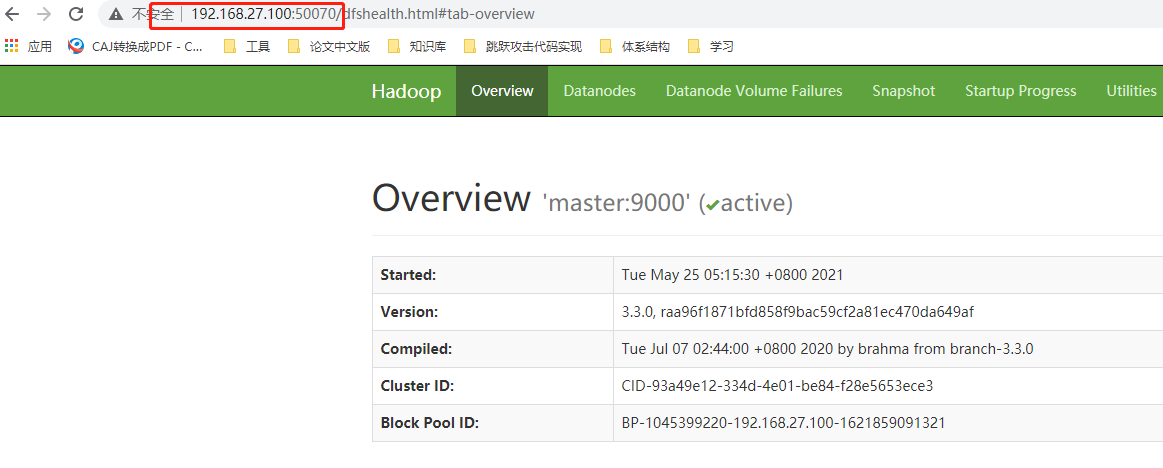Switch to the Datanodes tab
1163x468 pixels.
pyautogui.click(x=599, y=90)
